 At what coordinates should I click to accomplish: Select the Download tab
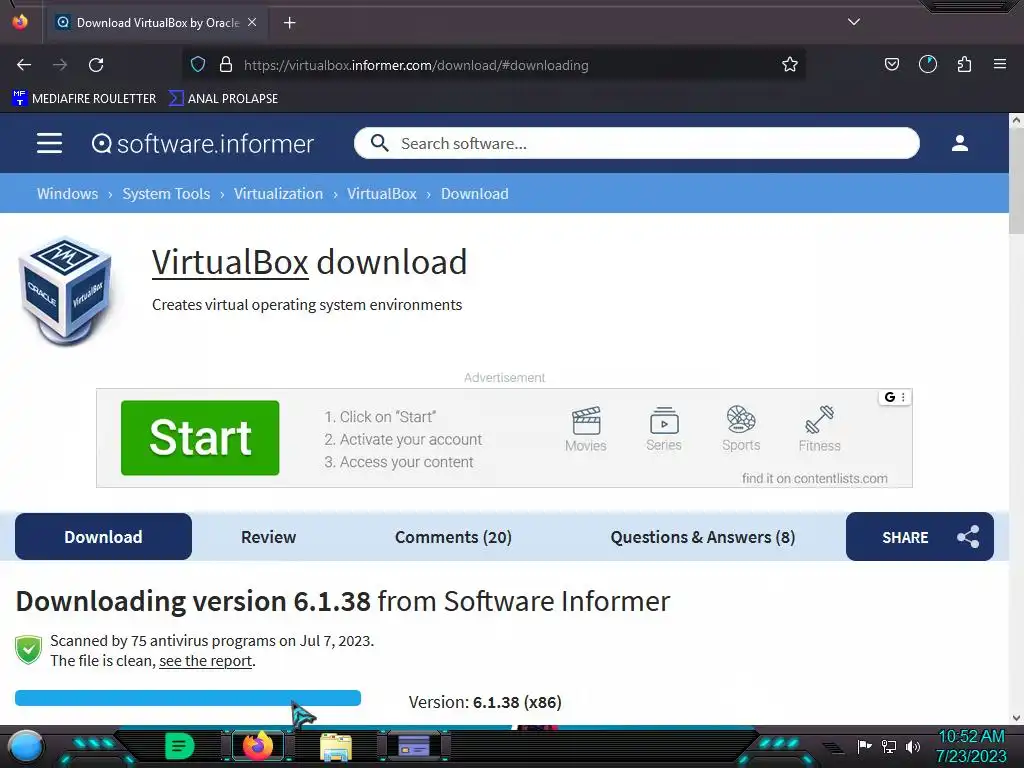click(103, 537)
